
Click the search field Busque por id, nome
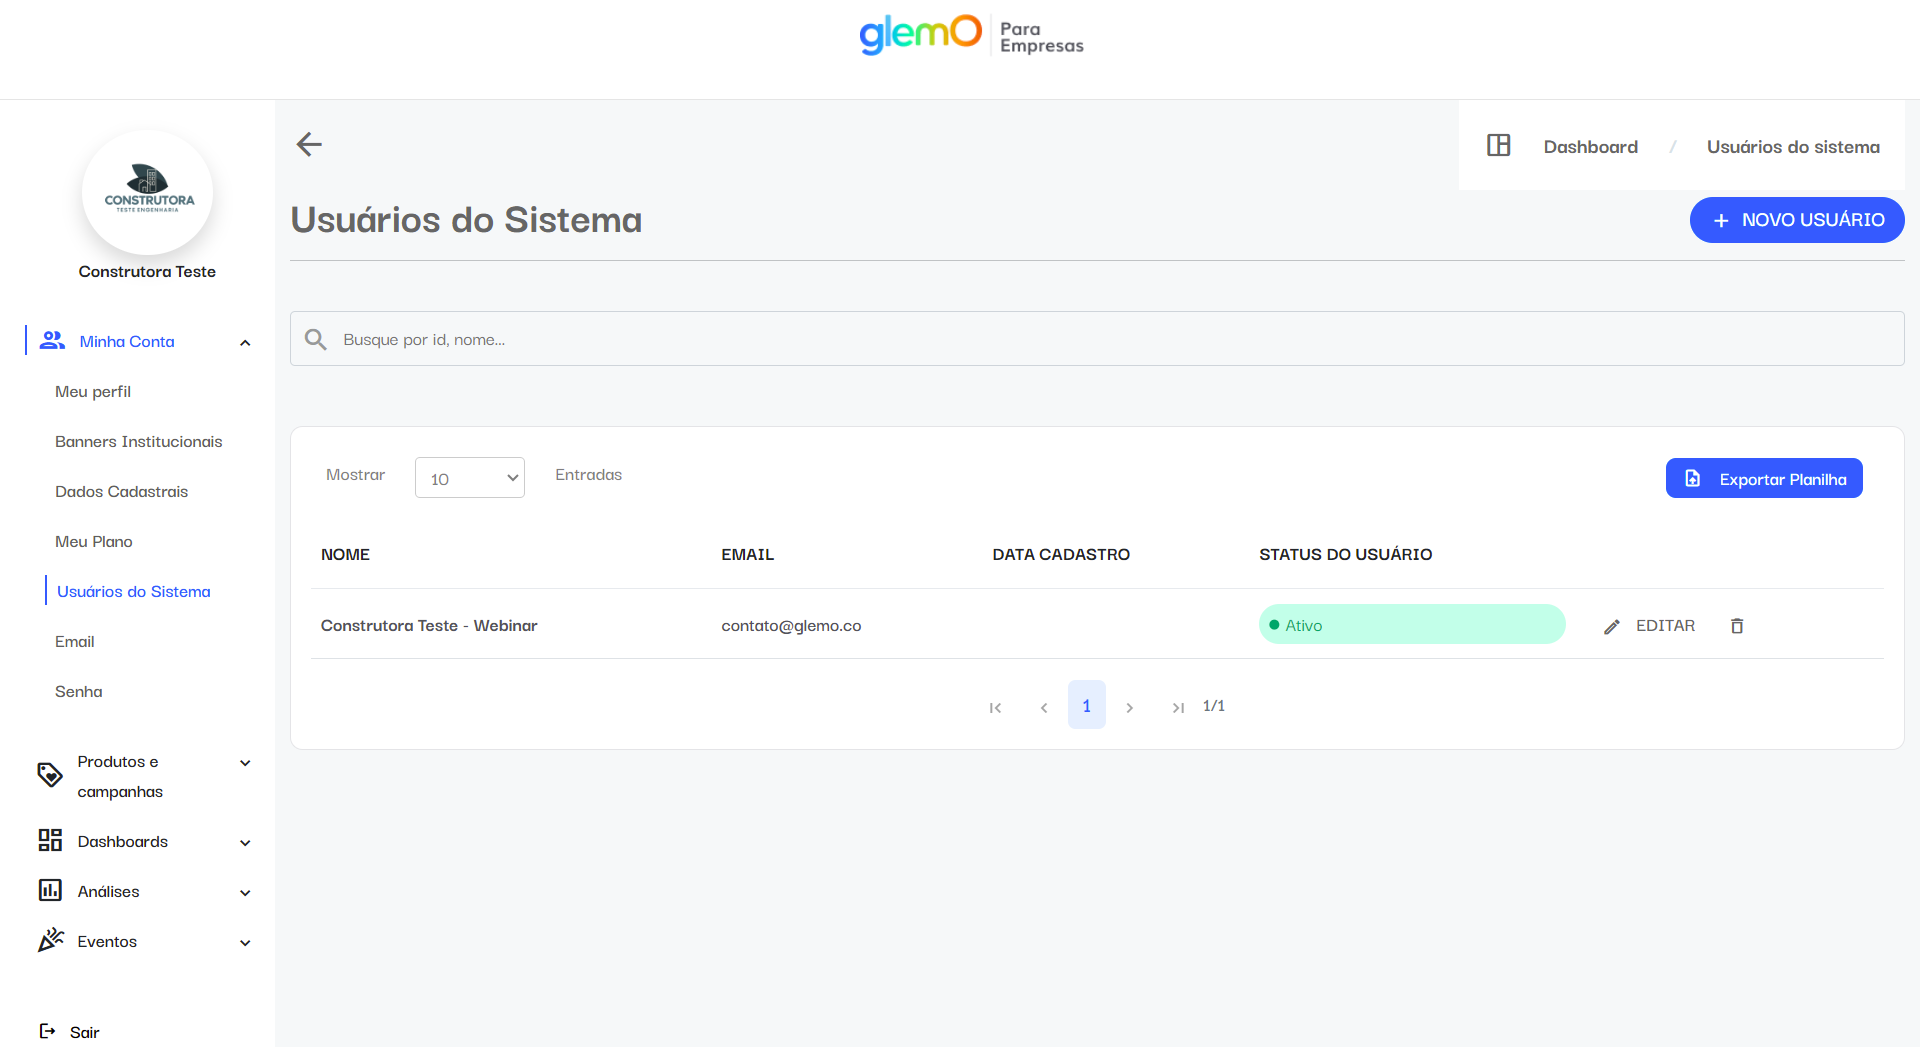point(1100,340)
